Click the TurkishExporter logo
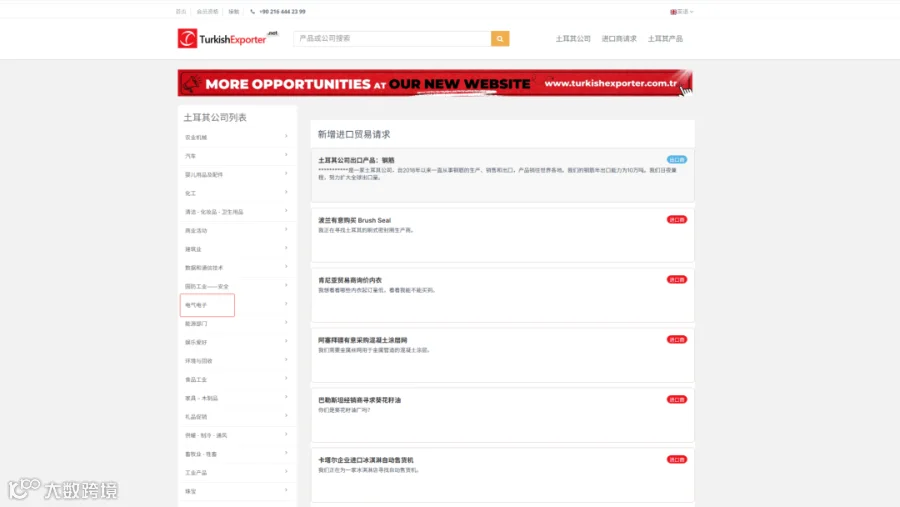The height and width of the screenshot is (507, 900). pyautogui.click(x=227, y=38)
